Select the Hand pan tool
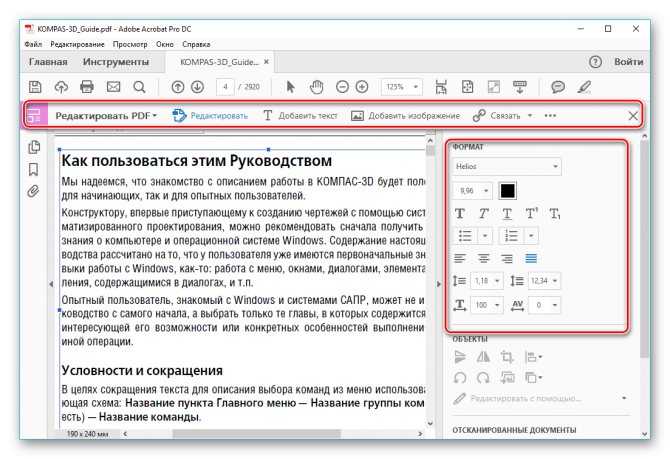Image resolution: width=670 pixels, height=459 pixels. 316,87
